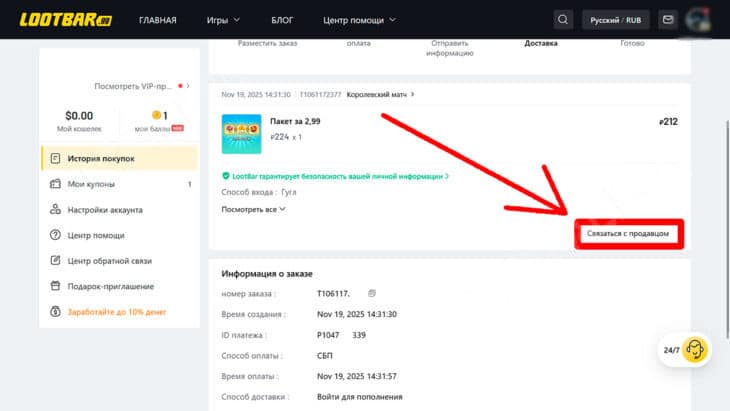730x411 pixels.
Task: Click Заработайте до 10% денег link
Action: coord(116,312)
